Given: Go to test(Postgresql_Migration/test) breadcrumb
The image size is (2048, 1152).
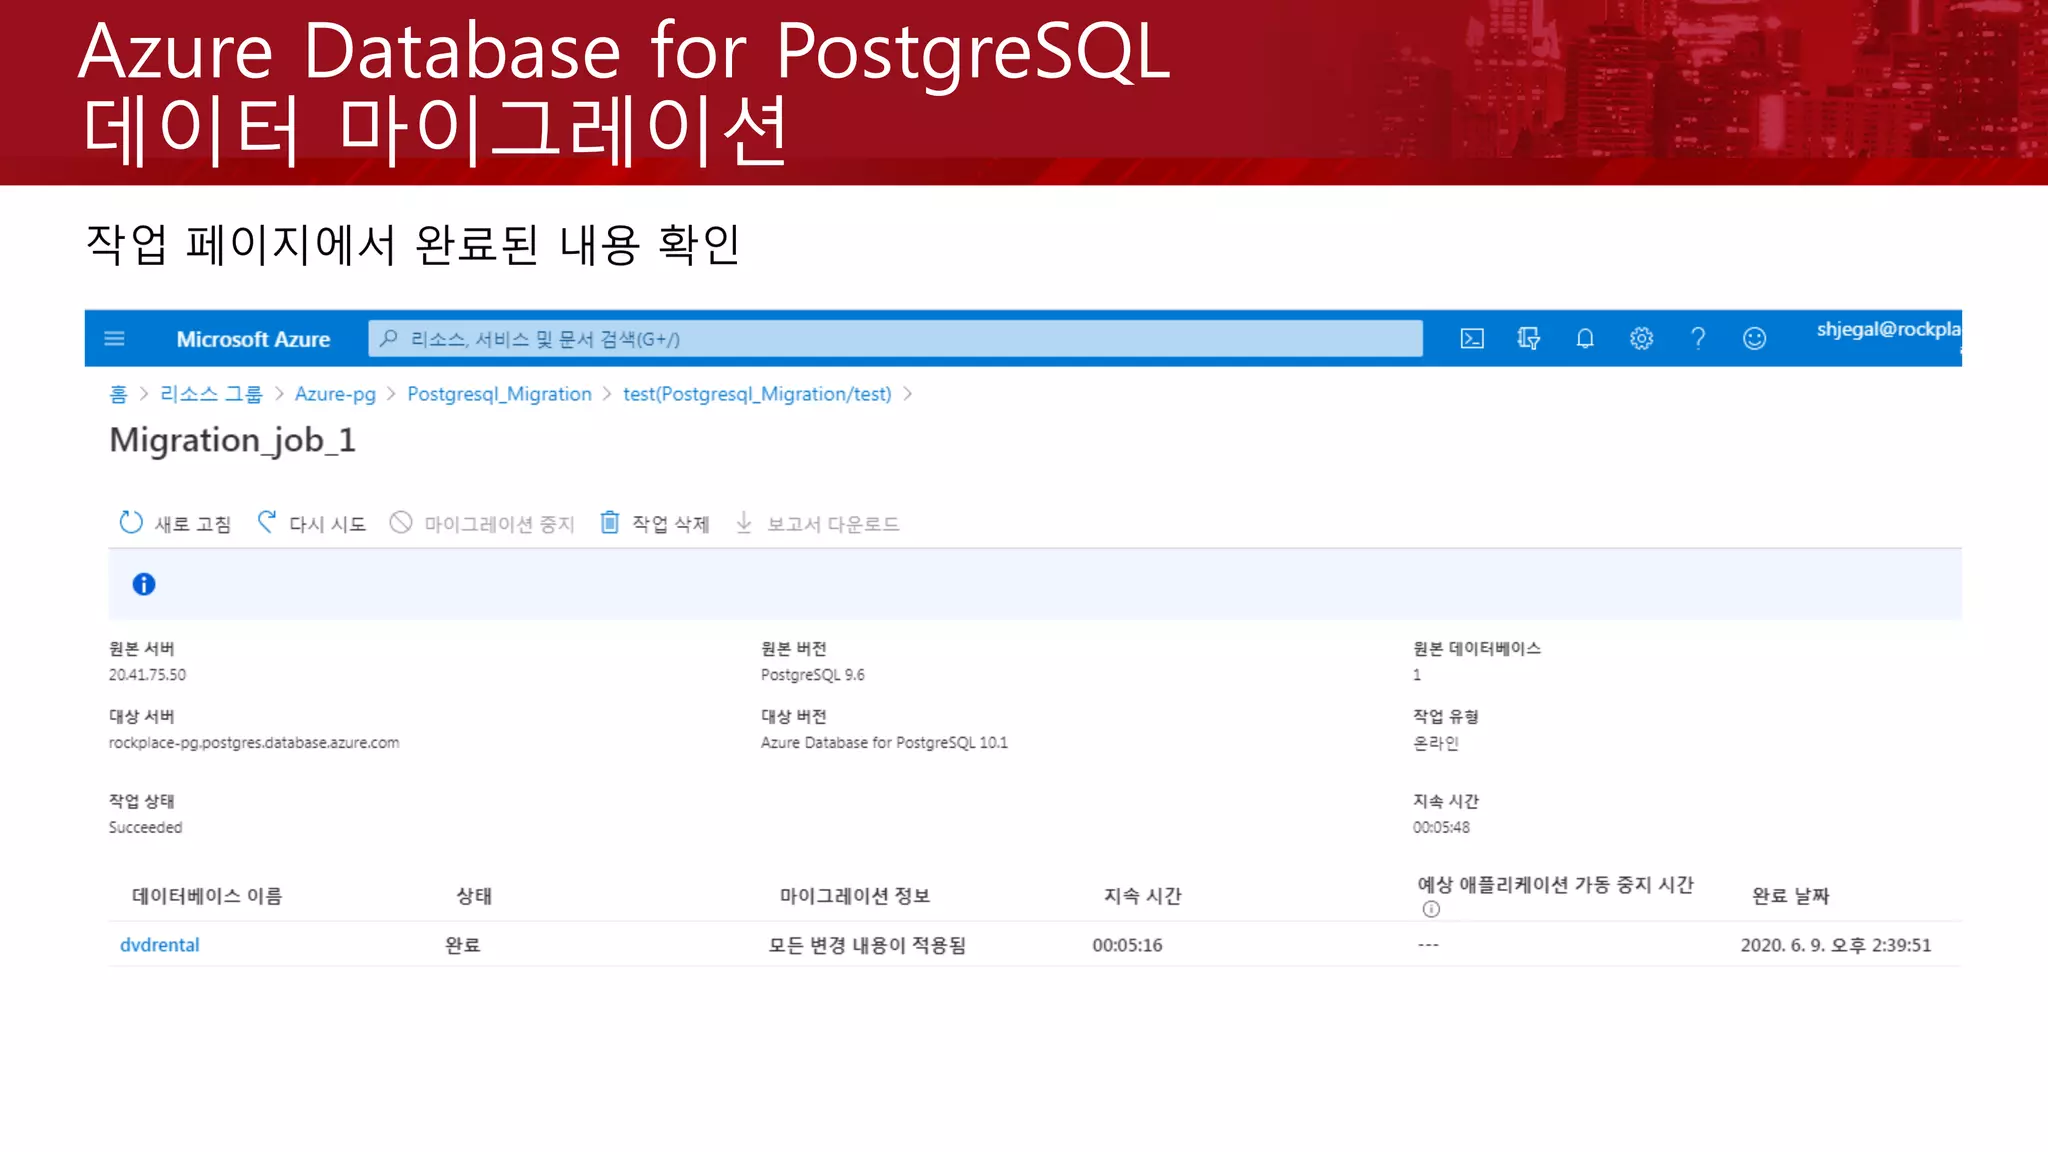Looking at the screenshot, I should pos(757,394).
